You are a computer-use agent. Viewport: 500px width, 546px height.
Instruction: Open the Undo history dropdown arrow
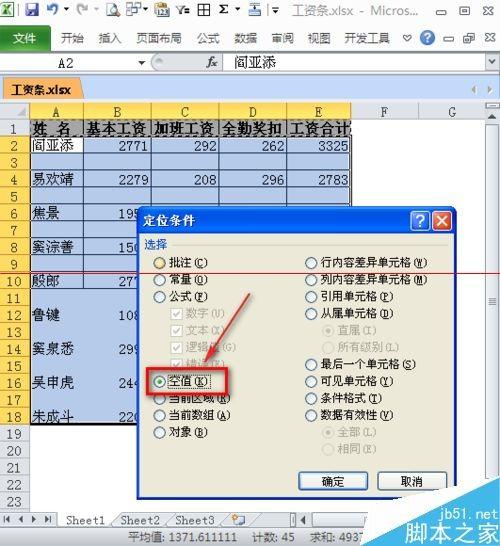pos(66,9)
